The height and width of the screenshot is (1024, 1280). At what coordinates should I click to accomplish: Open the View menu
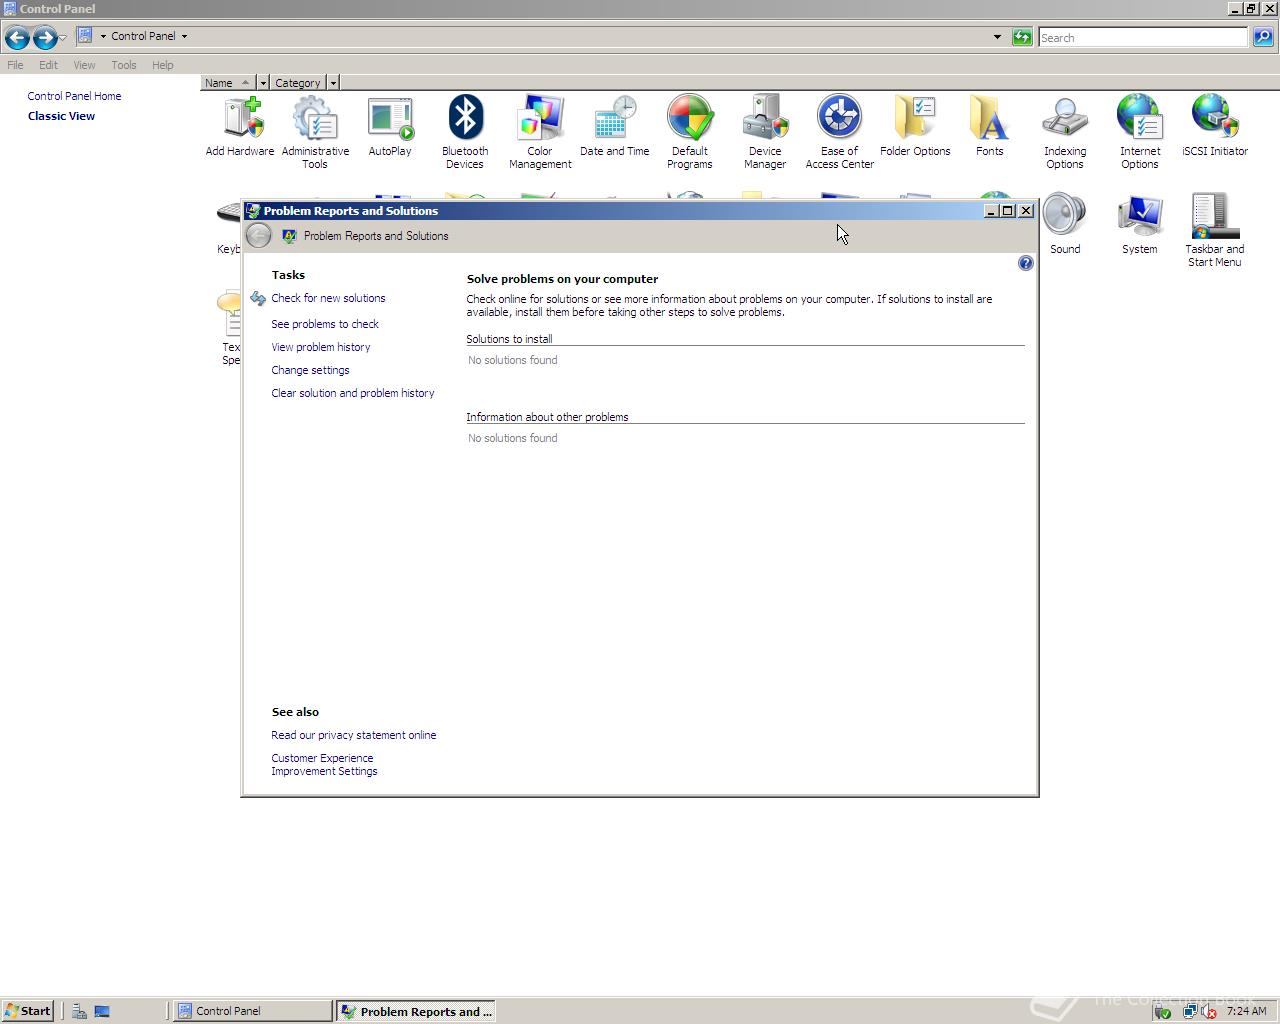click(x=84, y=65)
